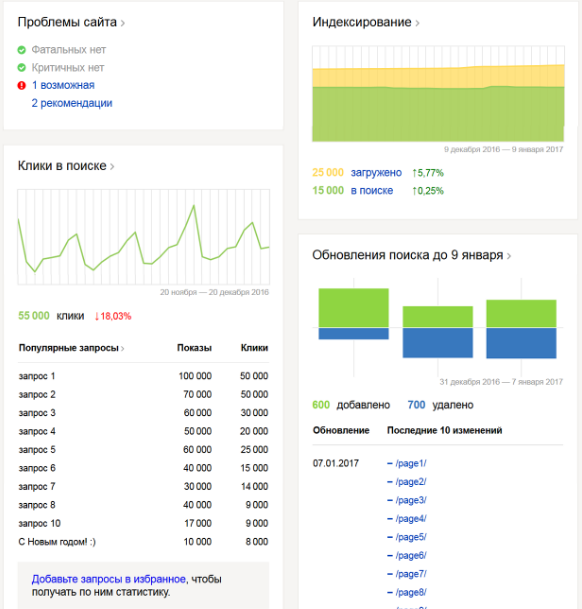Open the /page5/ changed page link
Viewport: 582px width, 609px height.
411,537
